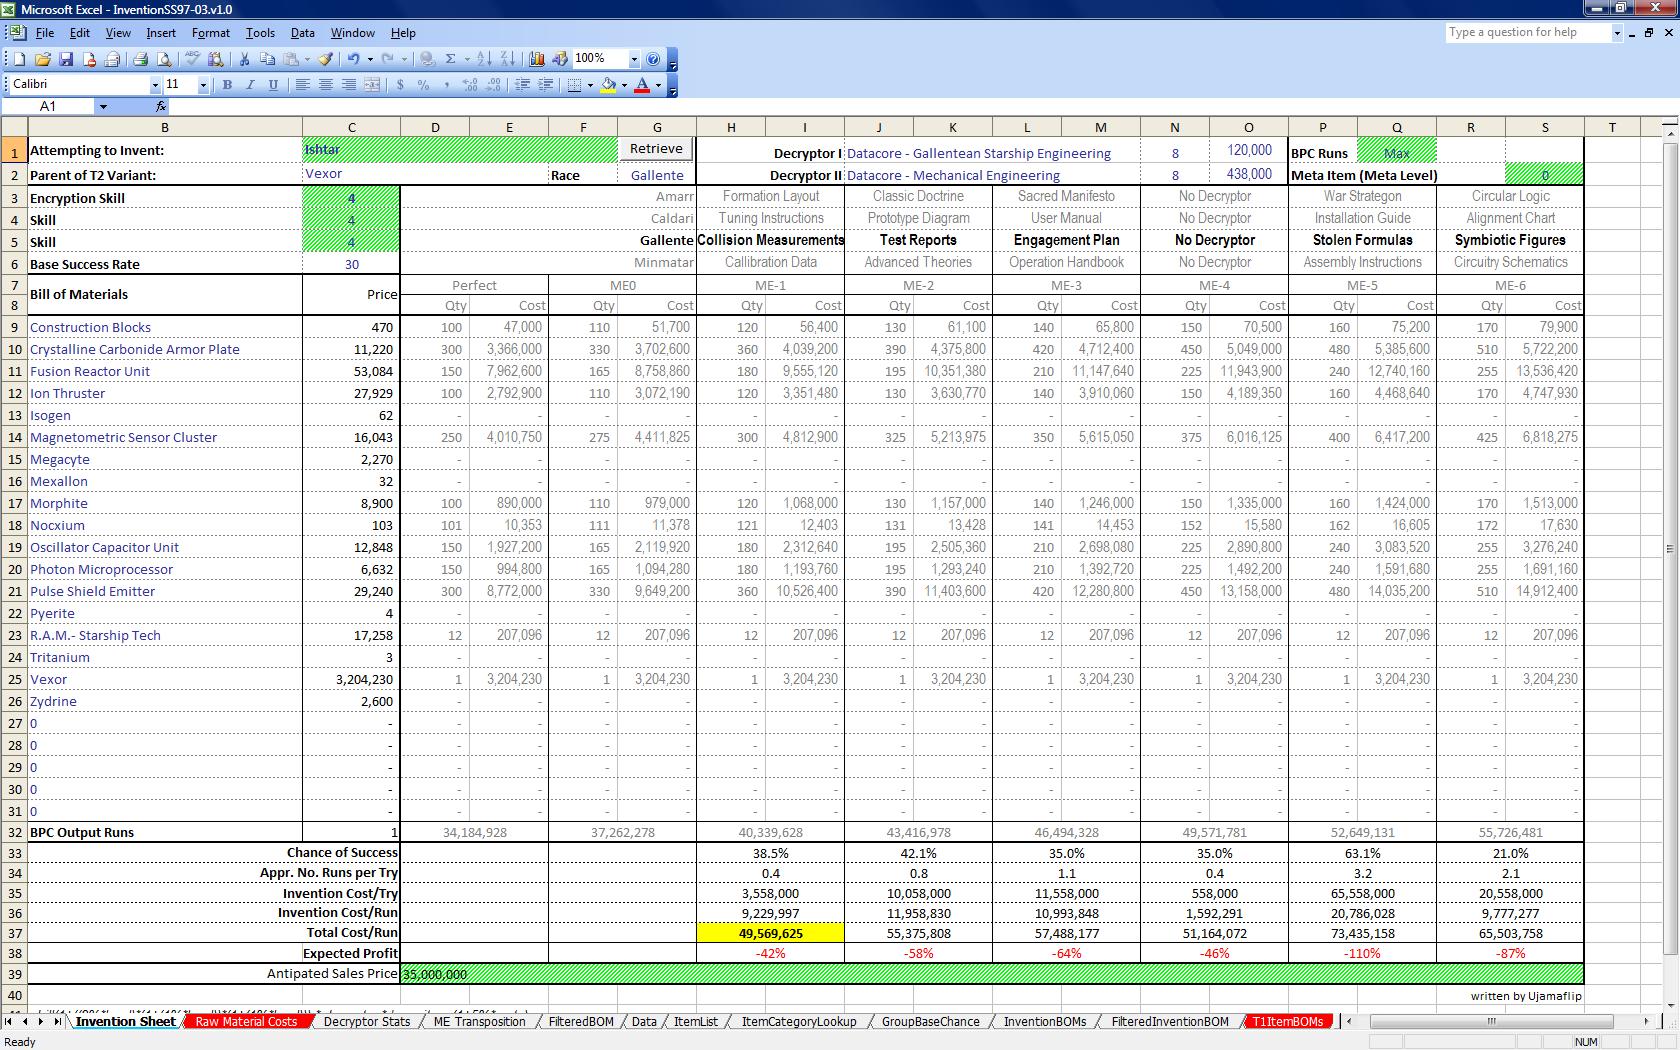This screenshot has height=1050, width=1680.
Task: Apply the yellow fill color
Action: point(608,85)
